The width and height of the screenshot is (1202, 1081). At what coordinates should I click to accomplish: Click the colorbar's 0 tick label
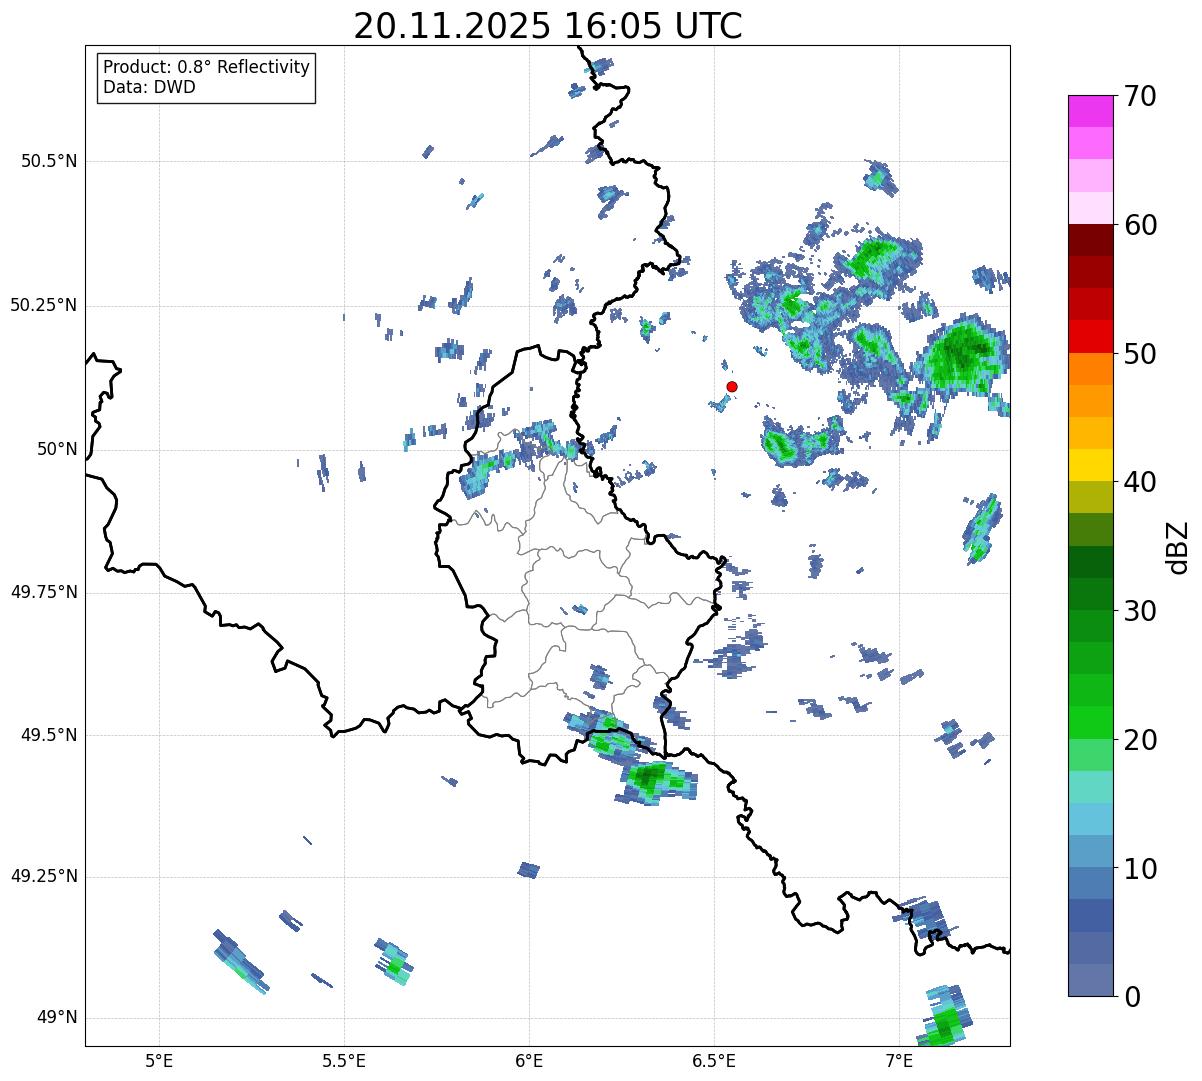tap(1132, 997)
